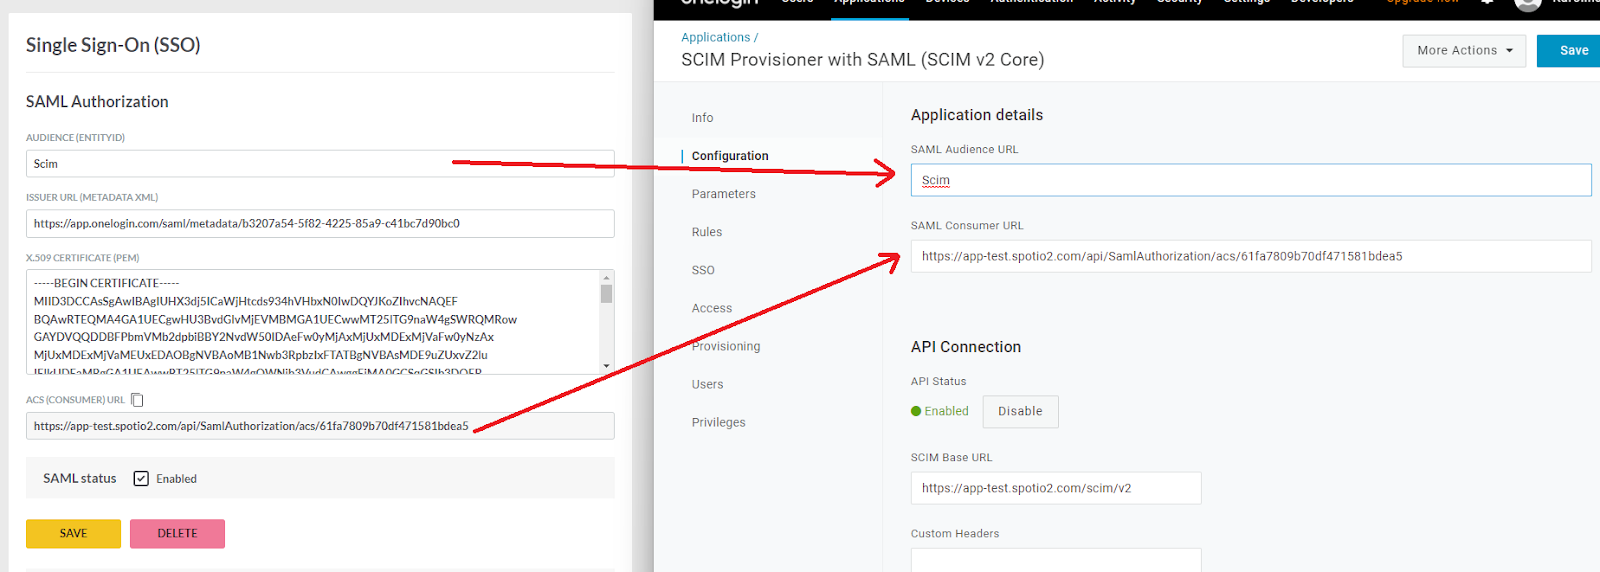Go to the Access tab
Image resolution: width=1600 pixels, height=572 pixels.
(x=711, y=308)
